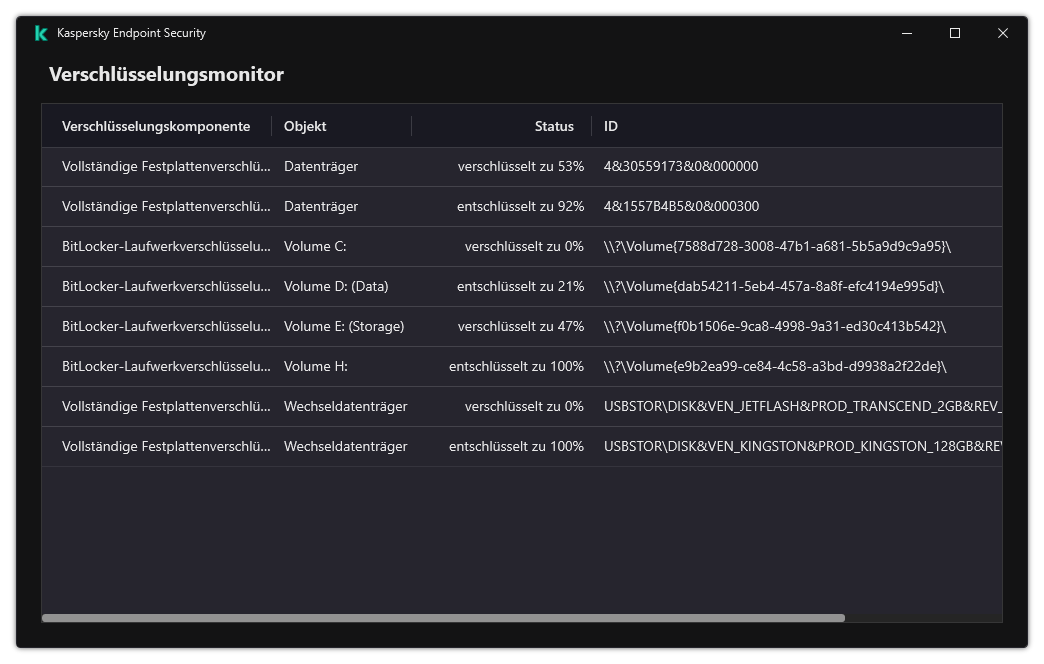Sort by the ID column header
Image resolution: width=1044 pixels, height=664 pixels.
(611, 126)
